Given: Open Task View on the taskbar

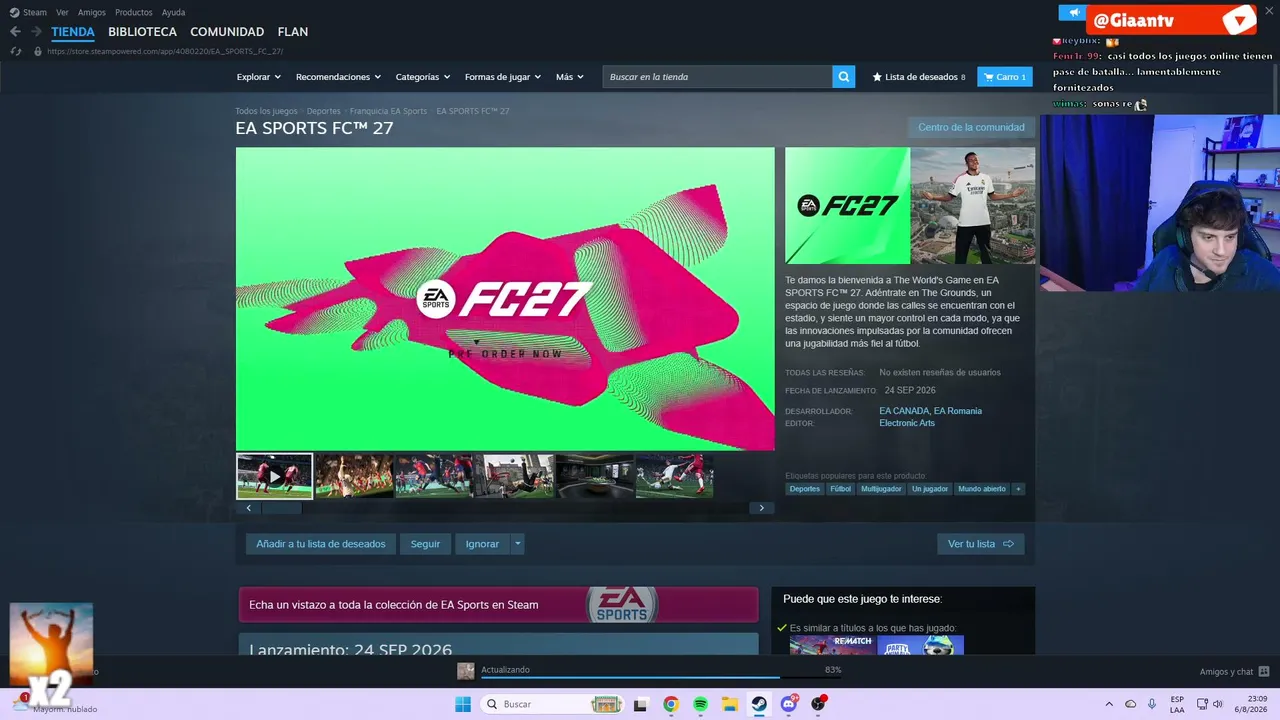Looking at the screenshot, I should [641, 704].
